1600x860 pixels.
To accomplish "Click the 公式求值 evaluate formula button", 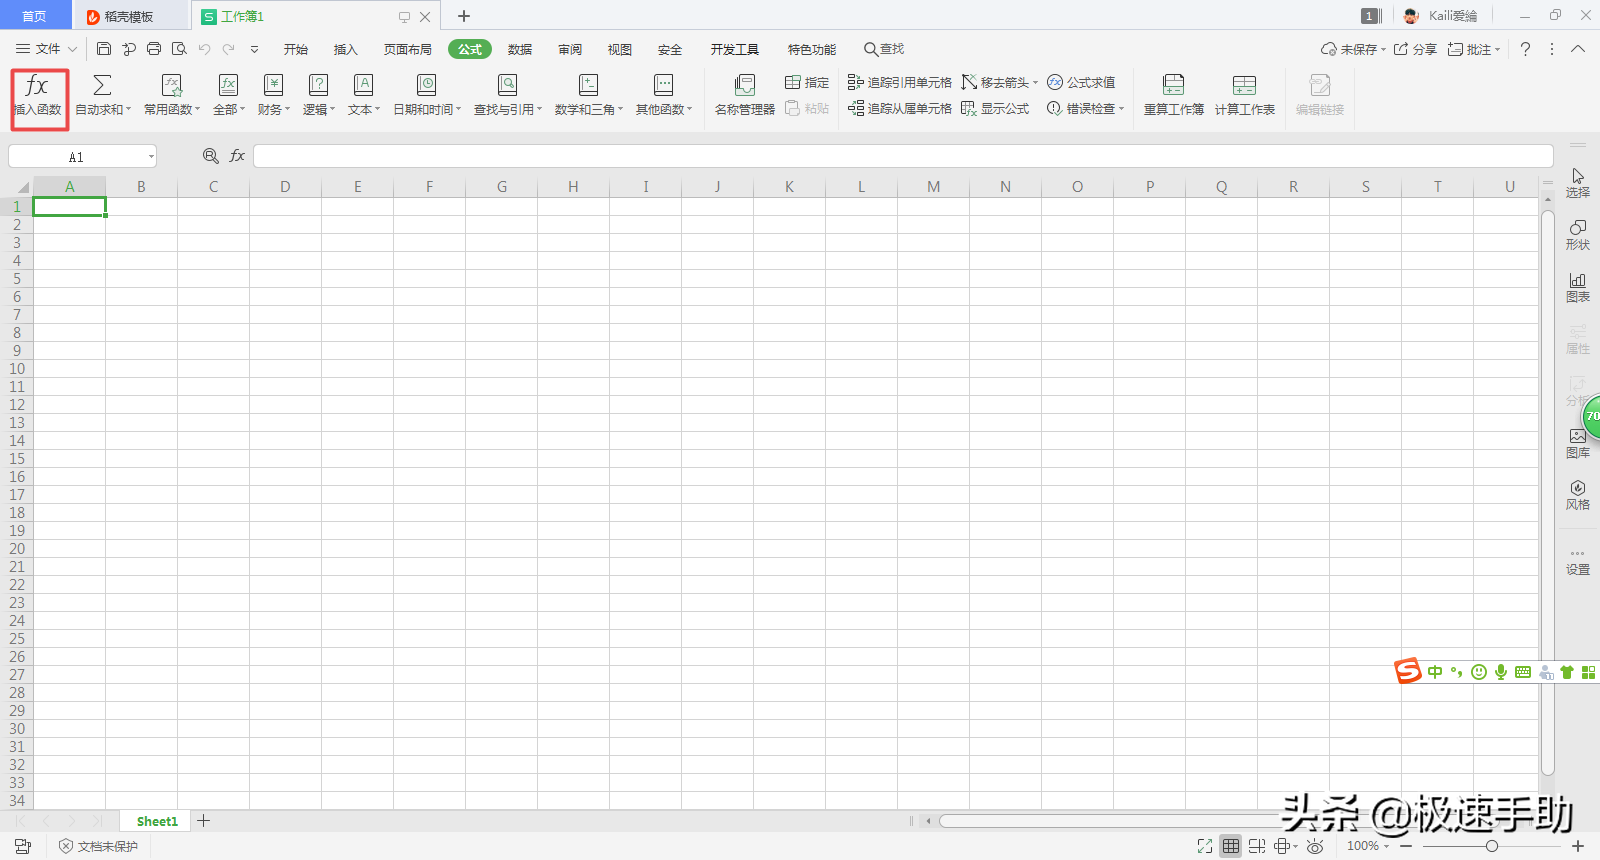I will [1081, 82].
